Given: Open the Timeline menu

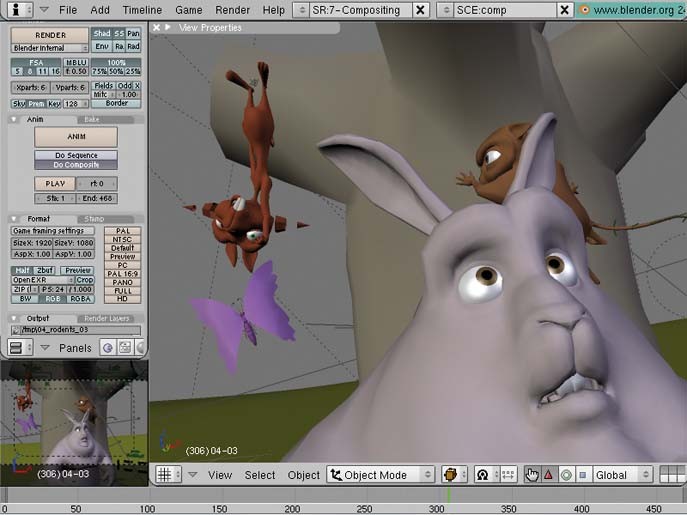Looking at the screenshot, I should pos(142,10).
